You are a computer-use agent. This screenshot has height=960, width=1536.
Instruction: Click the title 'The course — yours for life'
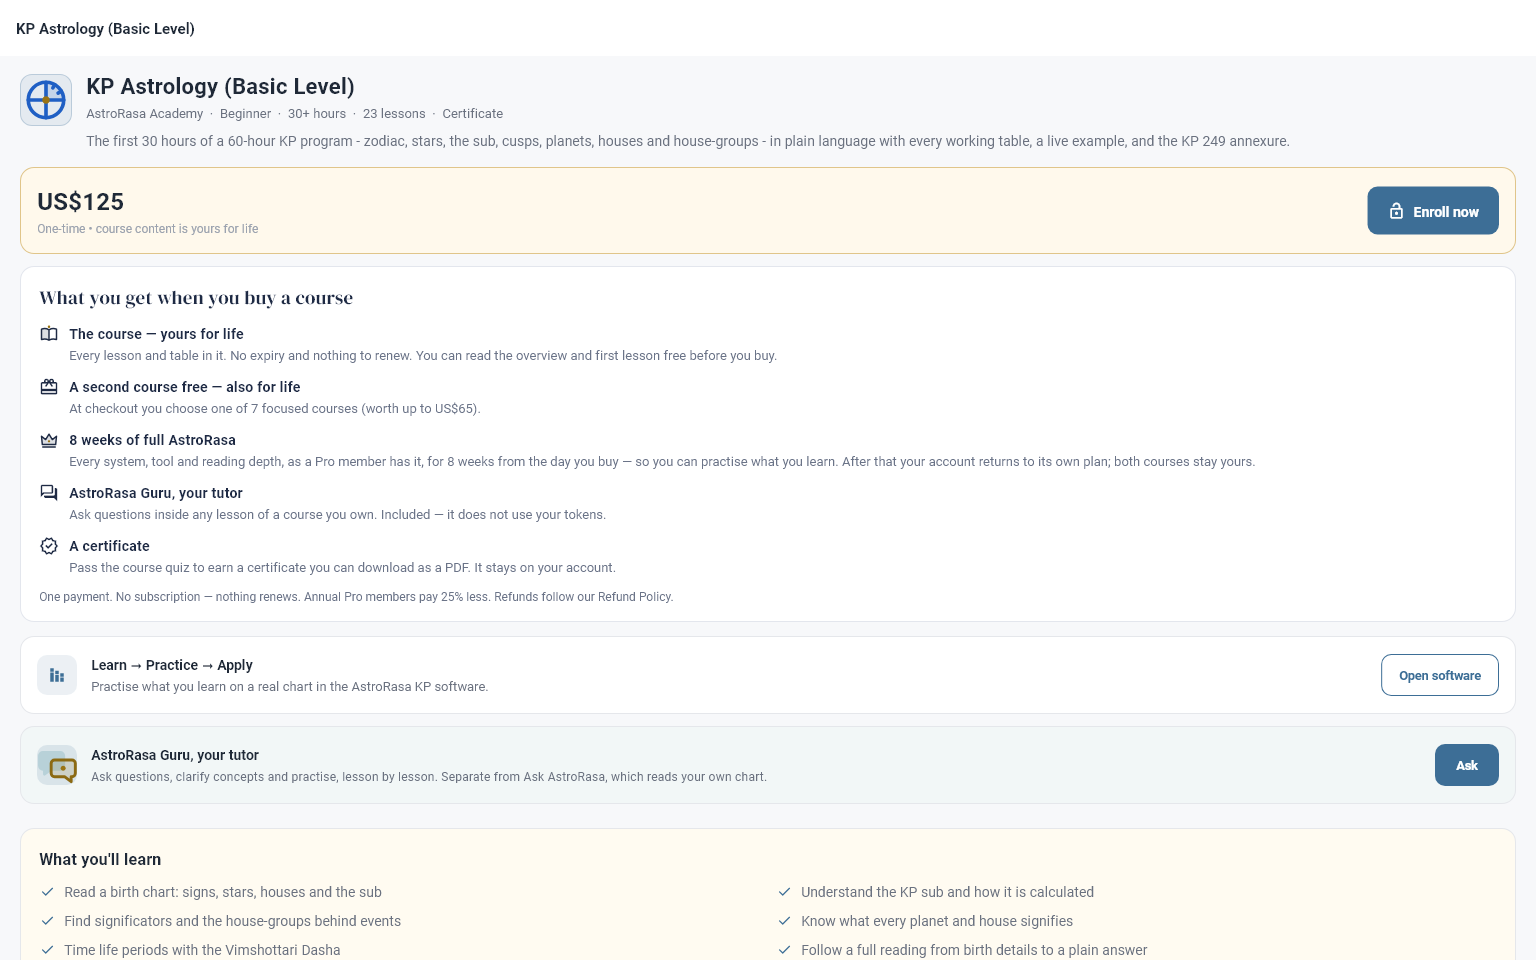[156, 334]
